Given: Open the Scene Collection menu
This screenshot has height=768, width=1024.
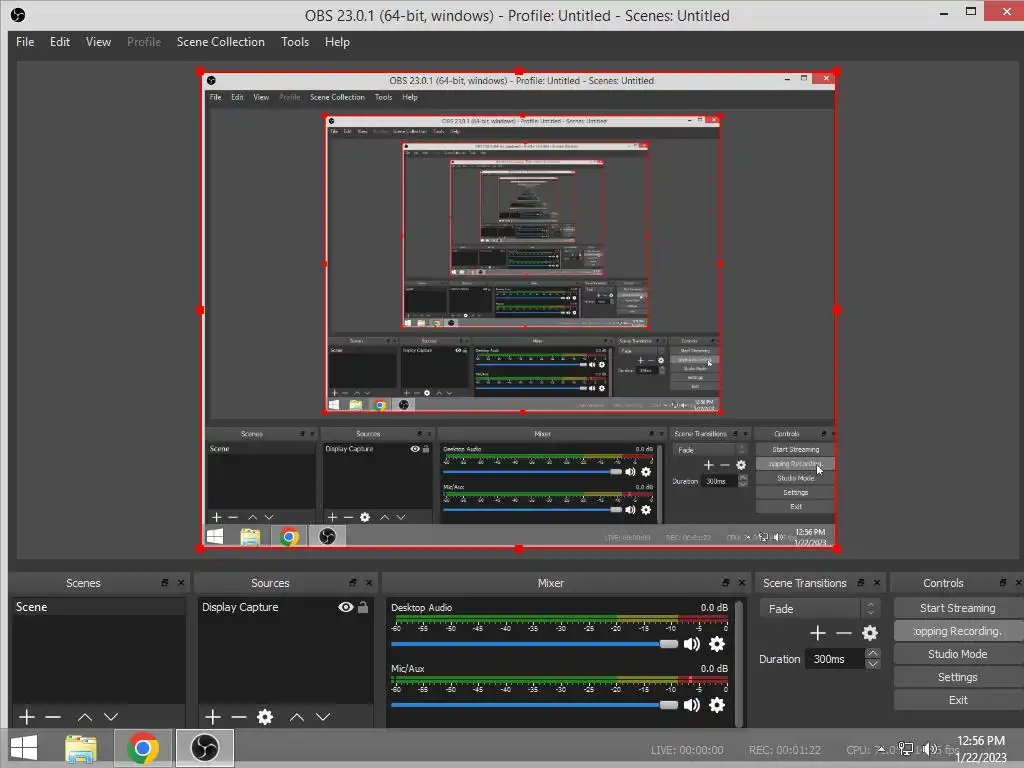Looking at the screenshot, I should pyautogui.click(x=221, y=42).
